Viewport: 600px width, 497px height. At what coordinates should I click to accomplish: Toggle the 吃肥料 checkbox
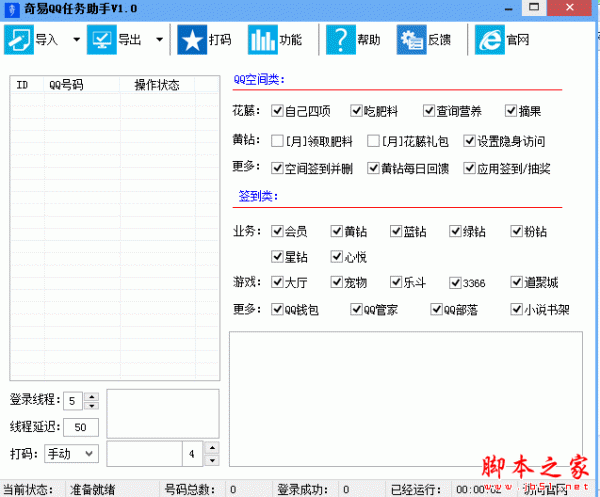[356, 111]
